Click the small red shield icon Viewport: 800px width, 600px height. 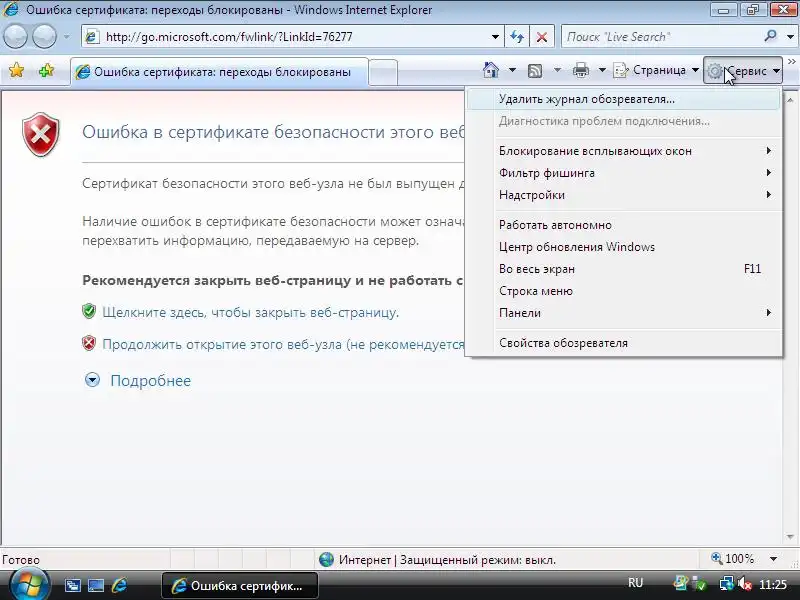(x=89, y=343)
